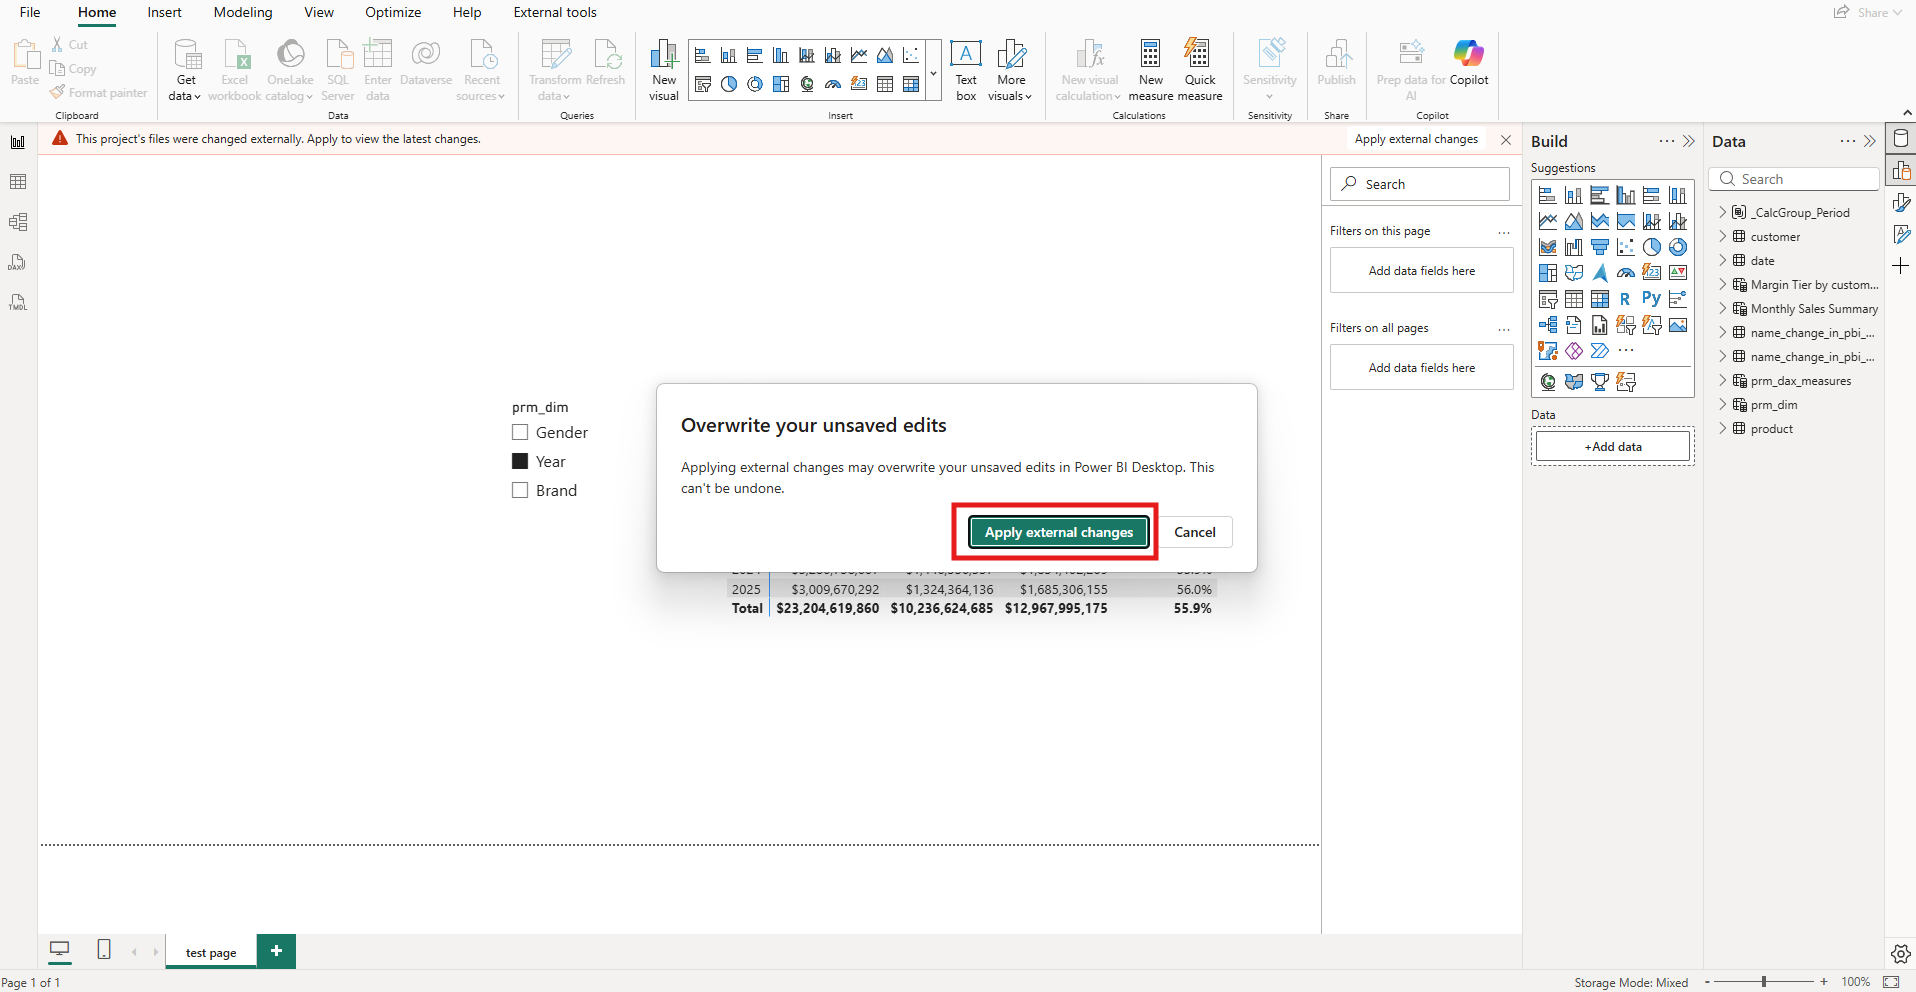Check the Brand slicer option

(520, 490)
